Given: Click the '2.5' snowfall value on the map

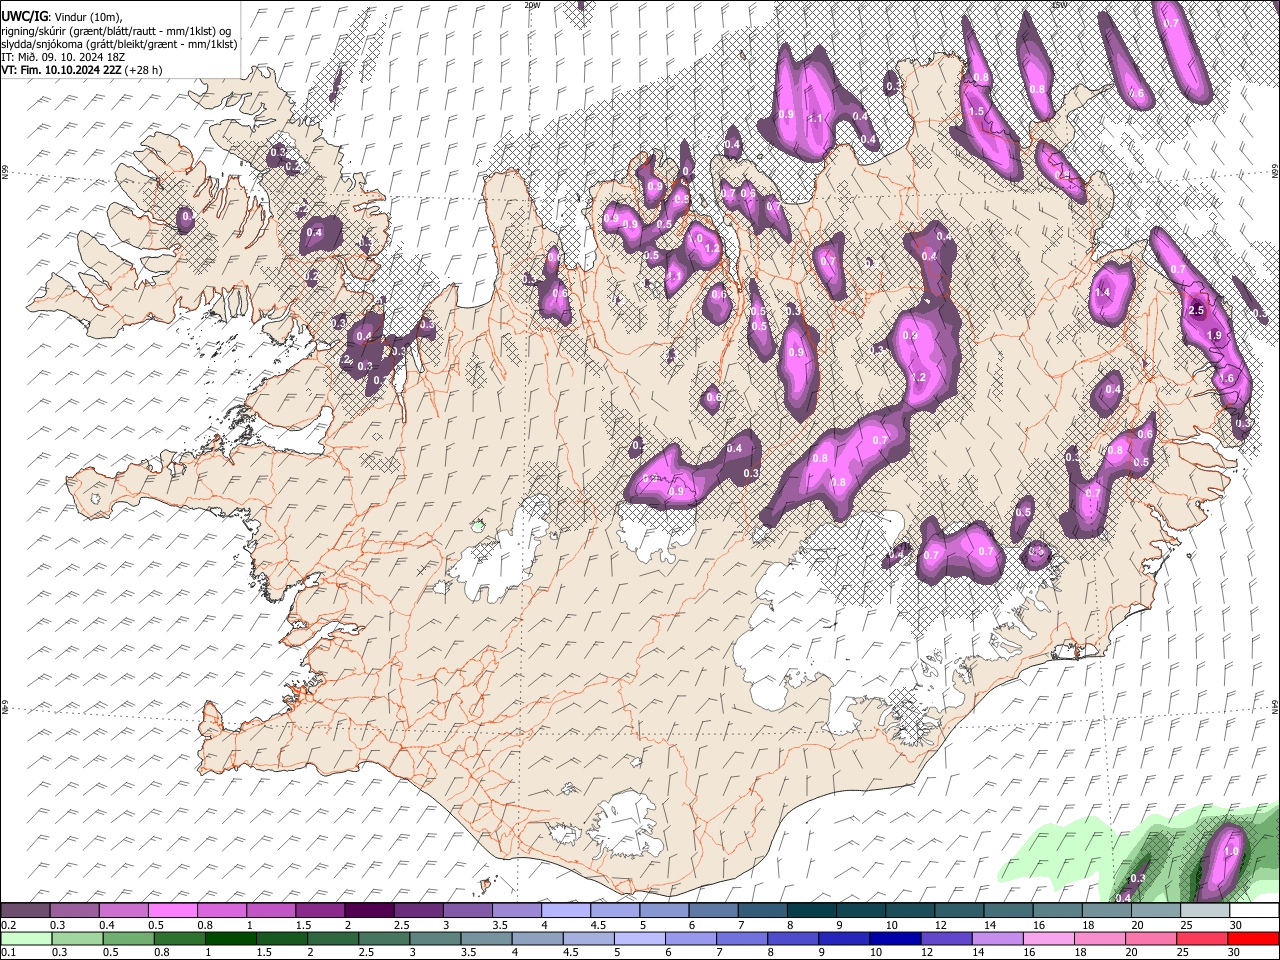Looking at the screenshot, I should 1197,311.
